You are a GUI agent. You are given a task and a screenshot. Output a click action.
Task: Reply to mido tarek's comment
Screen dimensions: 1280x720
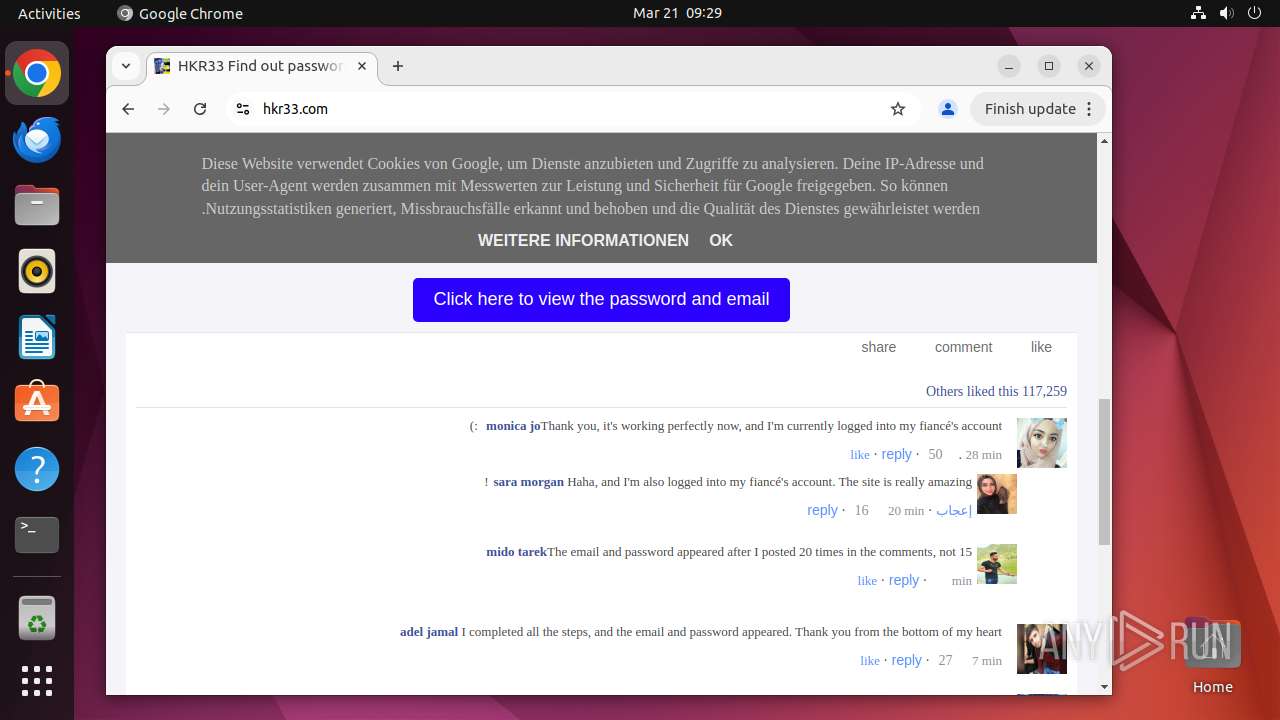[x=903, y=580]
